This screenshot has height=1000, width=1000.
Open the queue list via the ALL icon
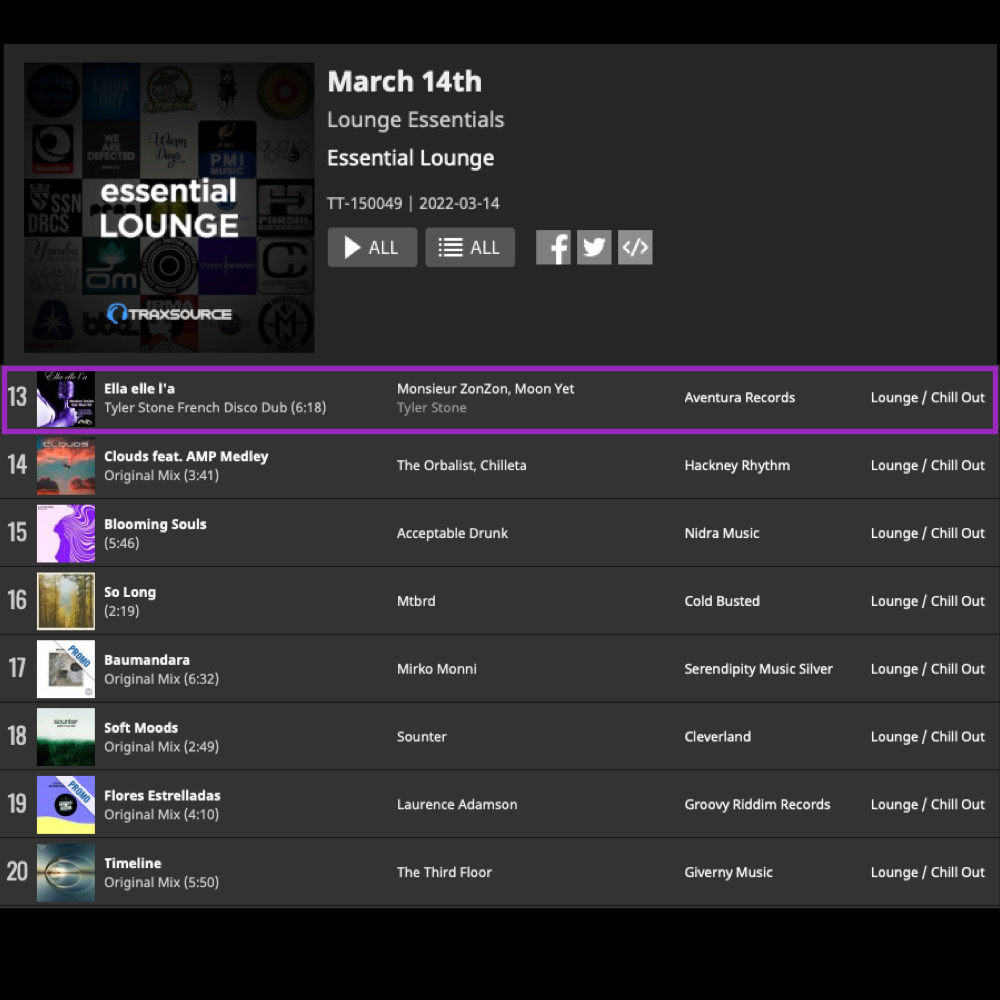[x=470, y=247]
